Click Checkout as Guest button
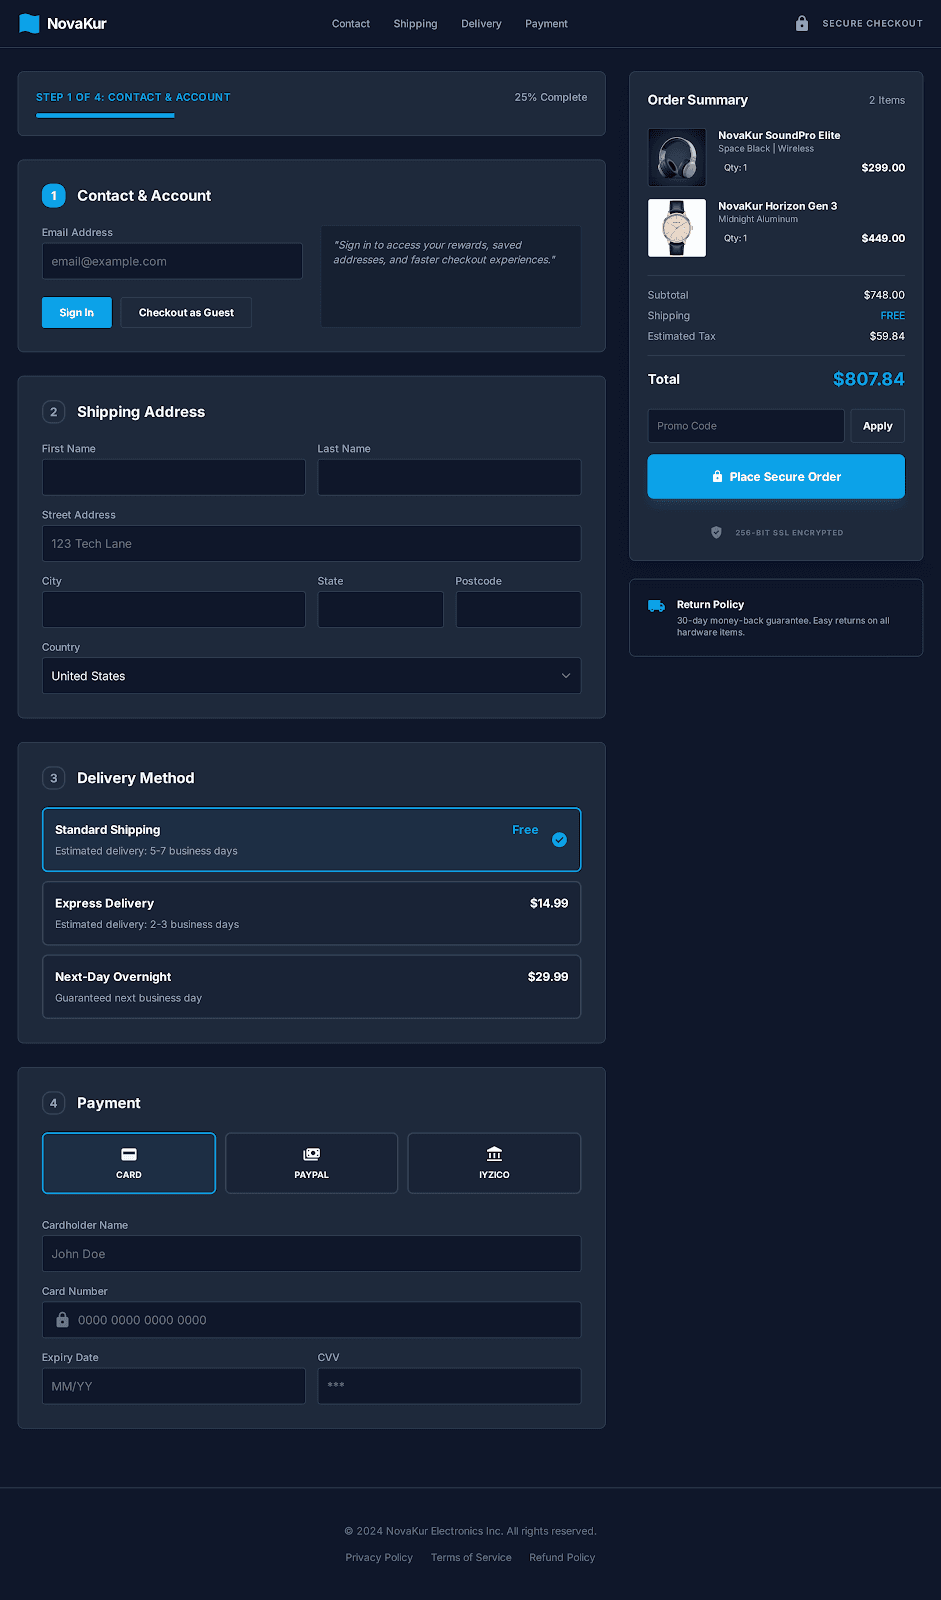941x1600 pixels. pos(186,313)
